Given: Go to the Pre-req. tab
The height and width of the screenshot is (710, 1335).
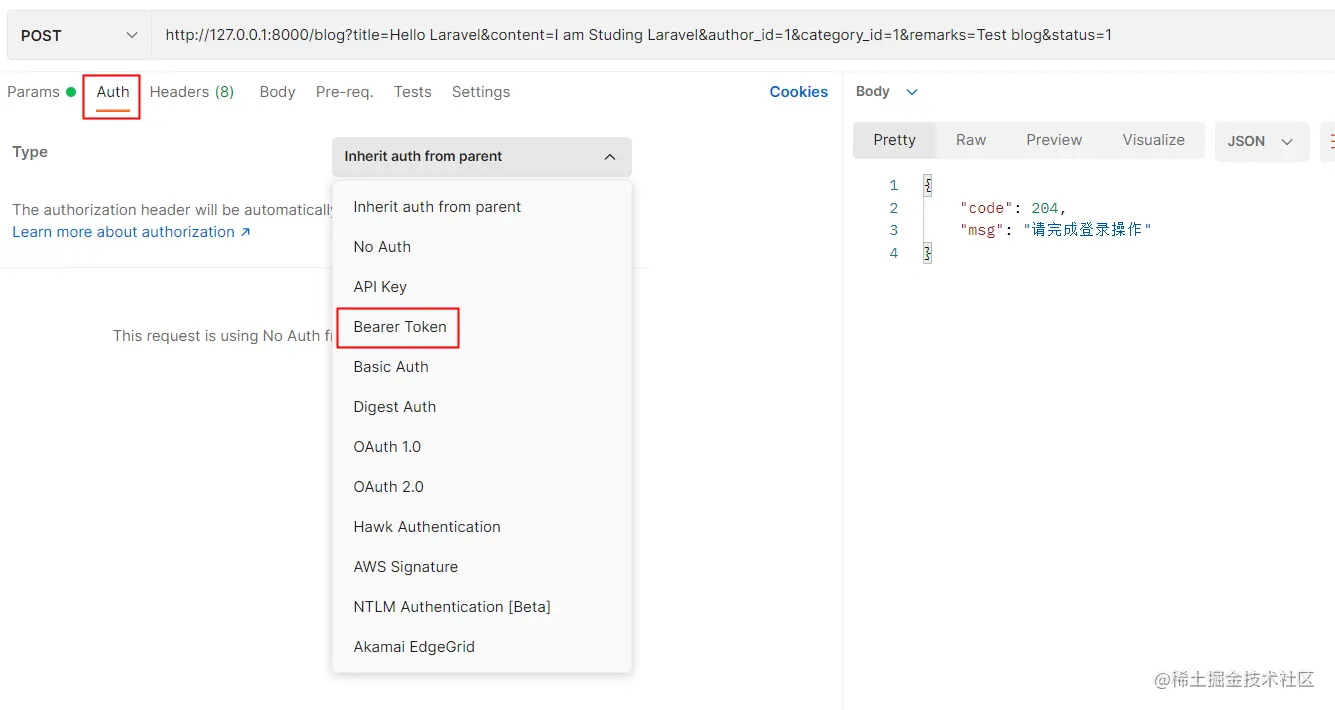Looking at the screenshot, I should click(x=344, y=92).
